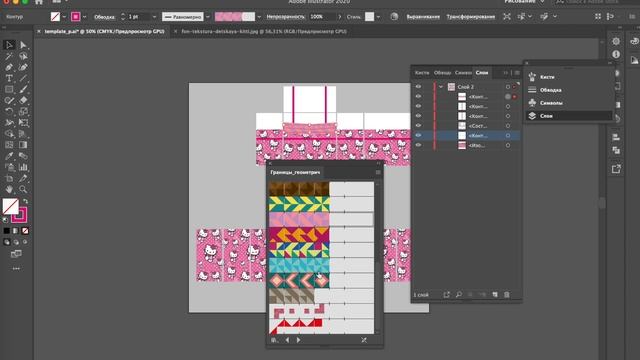Select the Rectangle tool
Viewport: 640px width, 360px height.
click(9, 89)
